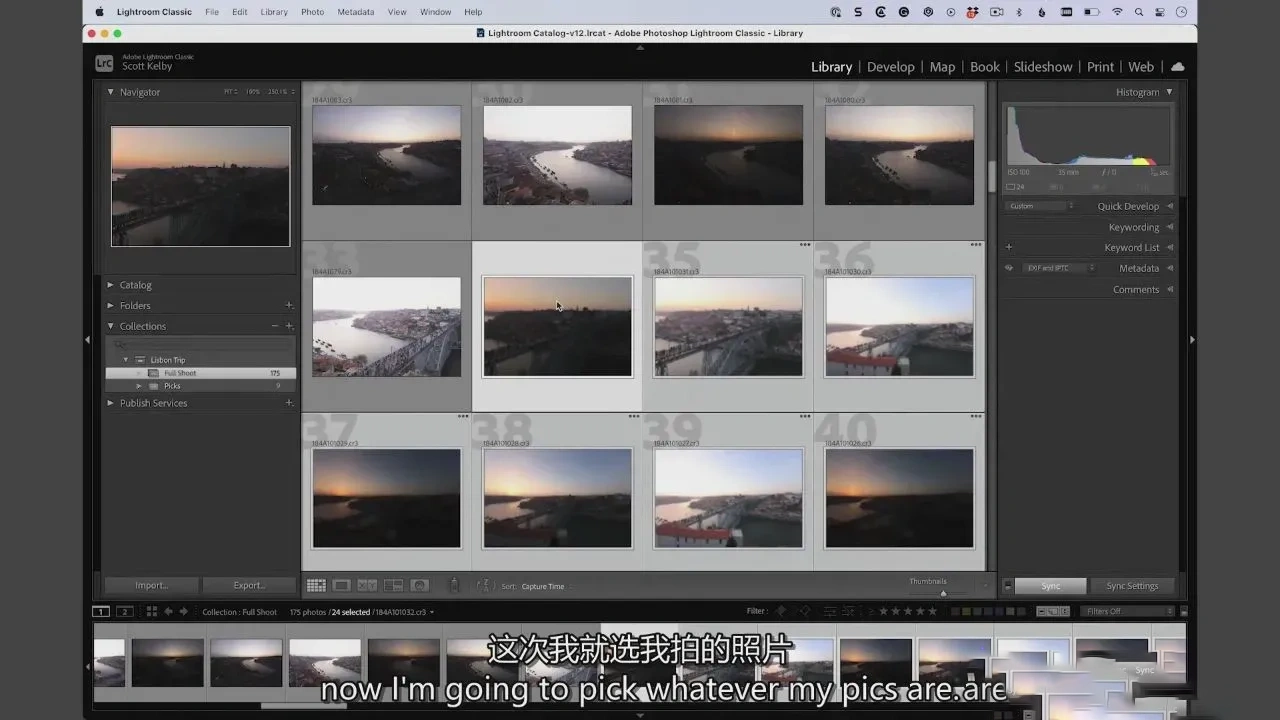The height and width of the screenshot is (720, 1280).
Task: Click the Import button
Action: [152, 586]
